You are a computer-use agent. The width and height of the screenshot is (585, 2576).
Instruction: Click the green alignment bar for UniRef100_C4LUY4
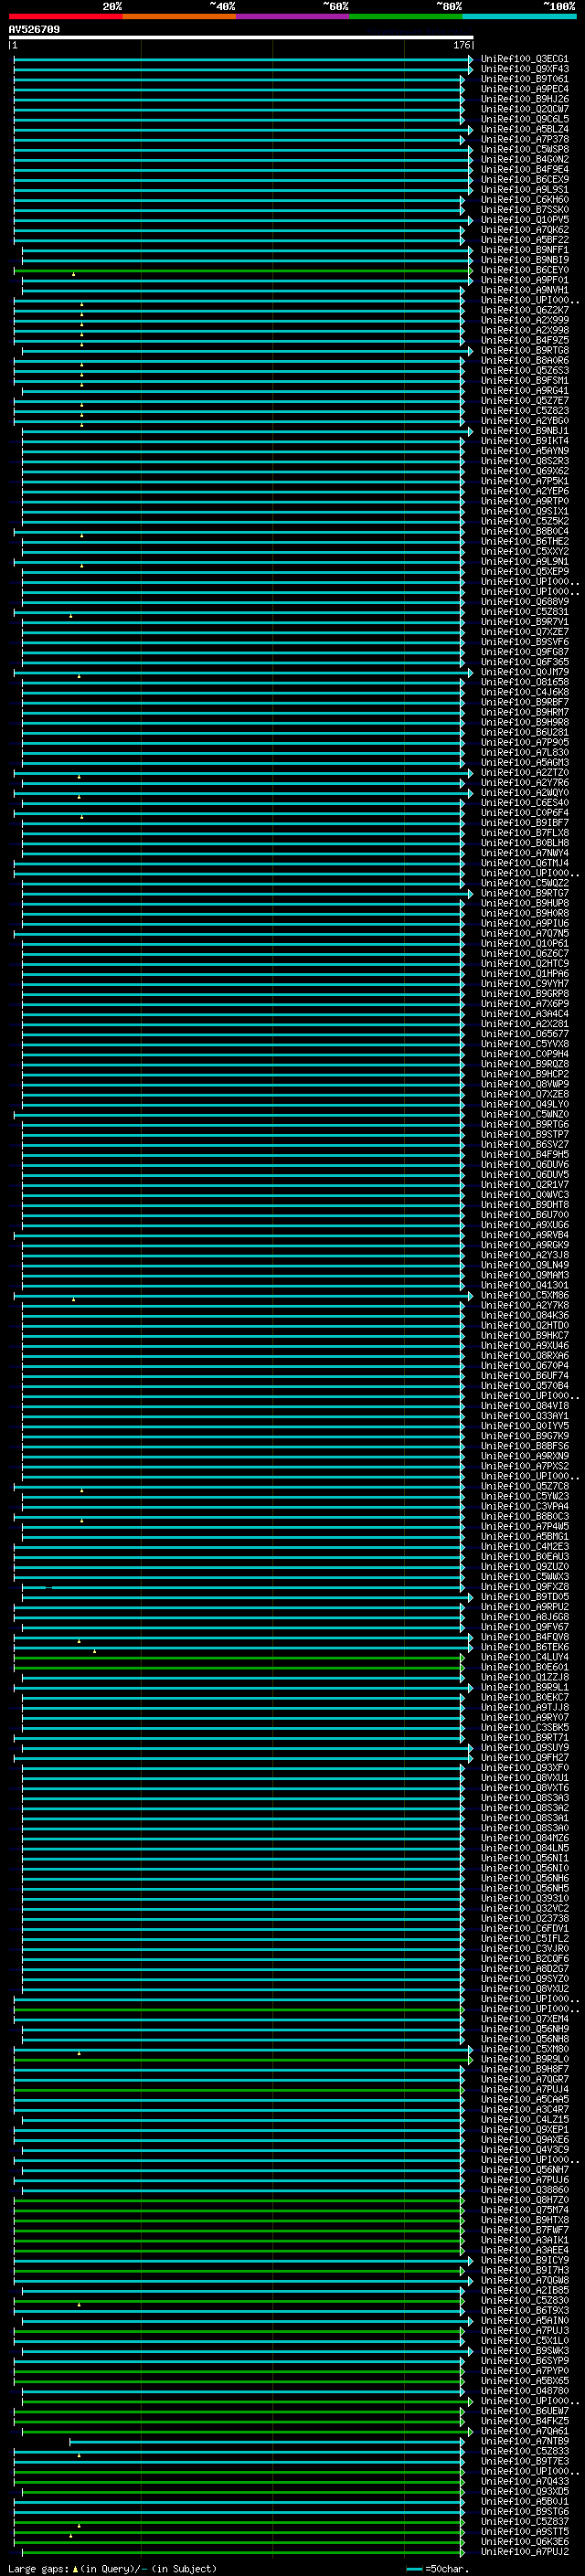click(x=239, y=1657)
